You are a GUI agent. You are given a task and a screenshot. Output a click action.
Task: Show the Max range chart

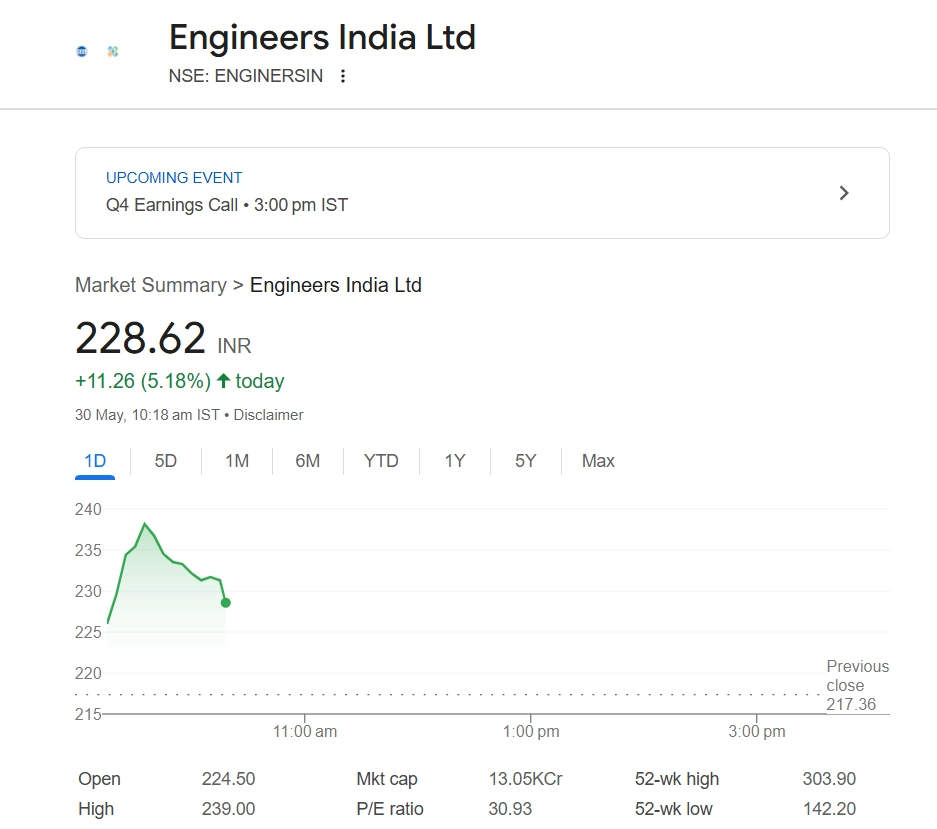[598, 461]
